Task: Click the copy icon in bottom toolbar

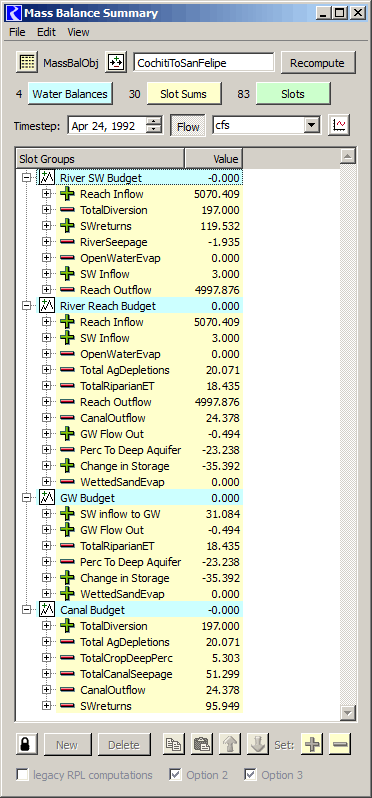Action: (174, 745)
